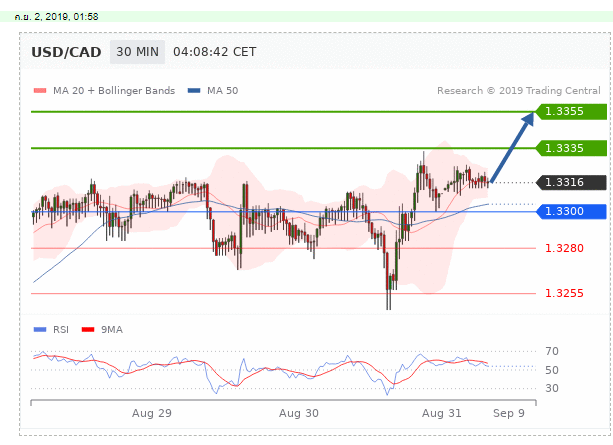Image resolution: width=613 pixels, height=445 pixels.
Task: Click the Aug 29 date axis label
Action: tap(152, 413)
